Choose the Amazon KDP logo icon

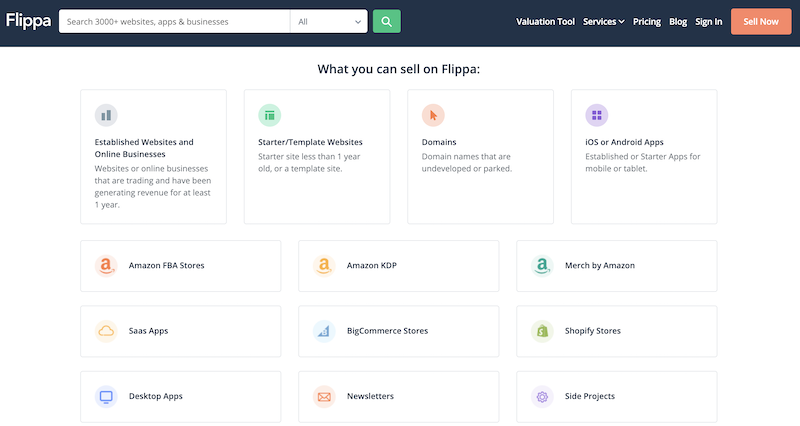pos(324,266)
